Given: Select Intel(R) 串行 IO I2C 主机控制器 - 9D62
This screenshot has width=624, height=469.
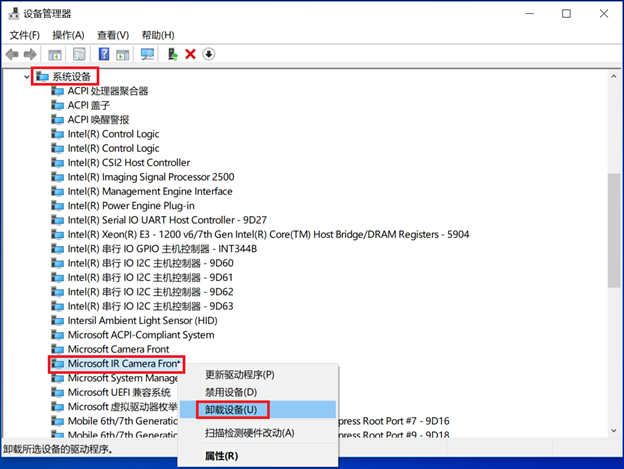Looking at the screenshot, I should point(150,292).
